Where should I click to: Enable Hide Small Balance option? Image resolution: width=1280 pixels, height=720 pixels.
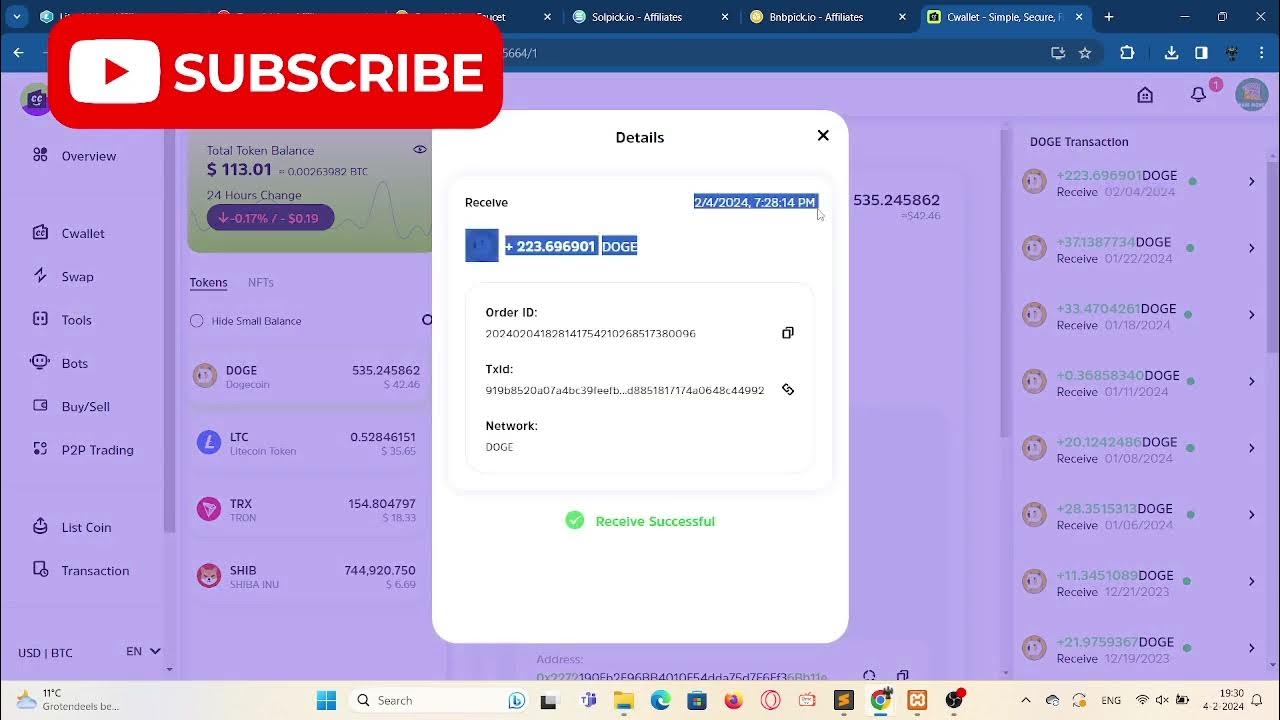[197, 321]
